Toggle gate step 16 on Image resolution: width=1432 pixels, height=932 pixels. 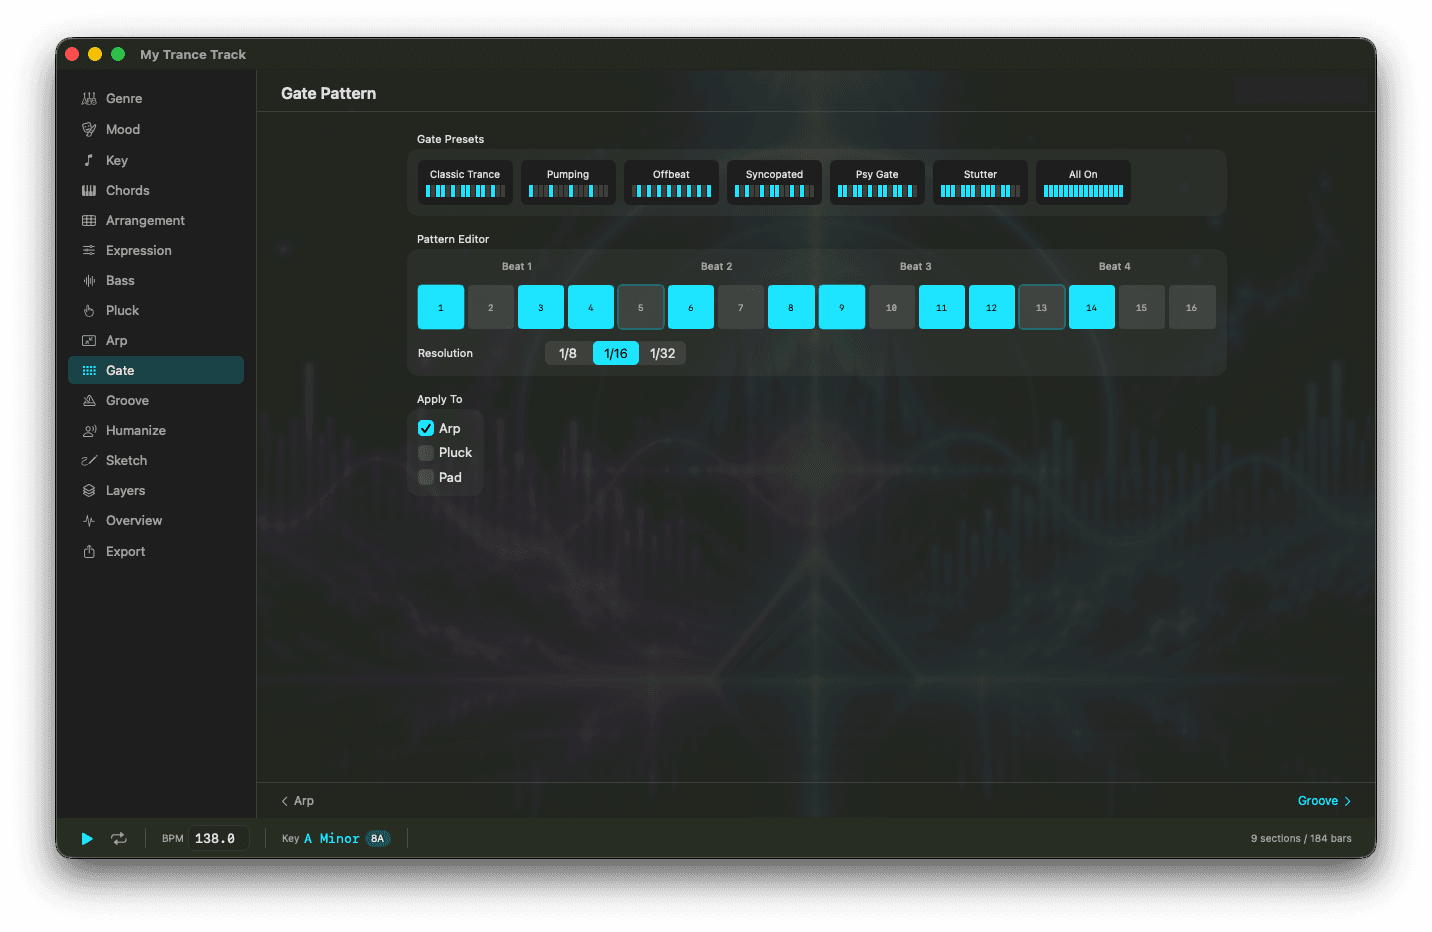[1192, 307]
